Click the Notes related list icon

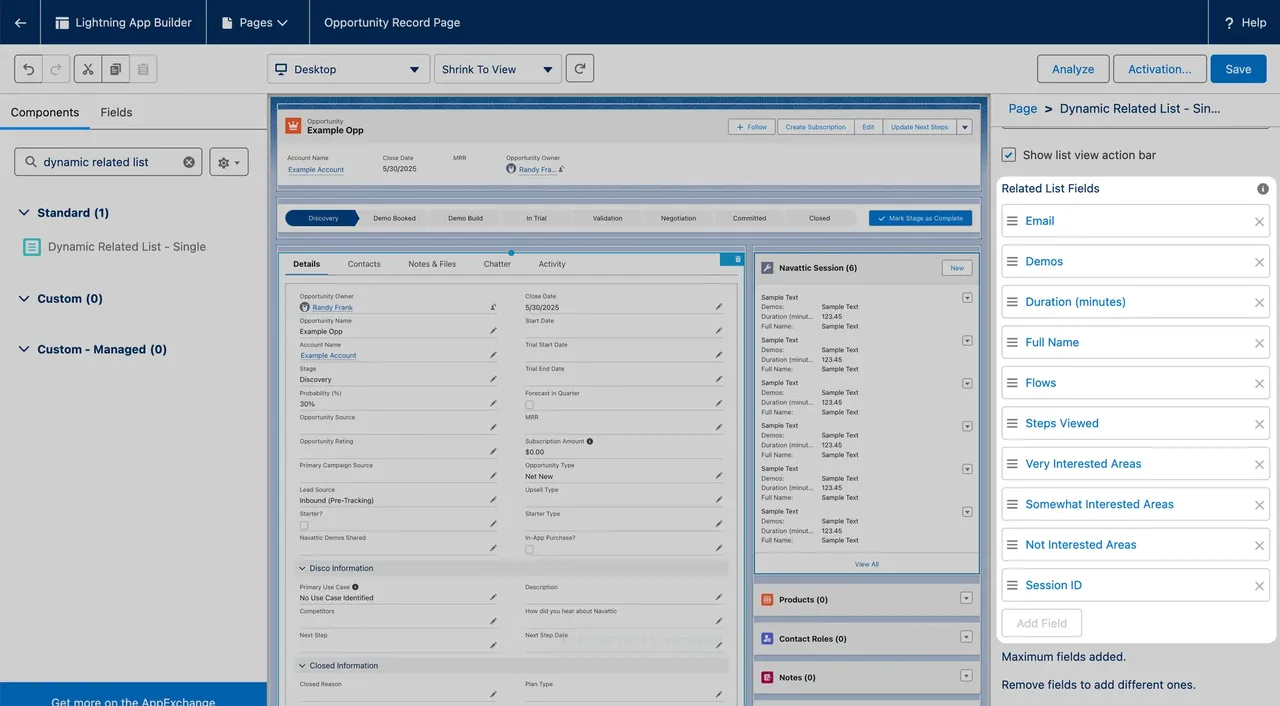767,677
